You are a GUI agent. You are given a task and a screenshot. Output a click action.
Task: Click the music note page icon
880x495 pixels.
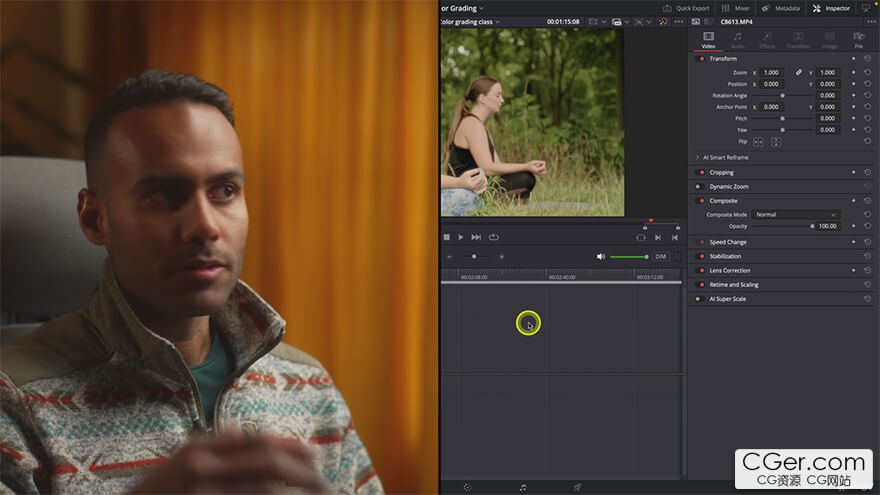[522, 488]
